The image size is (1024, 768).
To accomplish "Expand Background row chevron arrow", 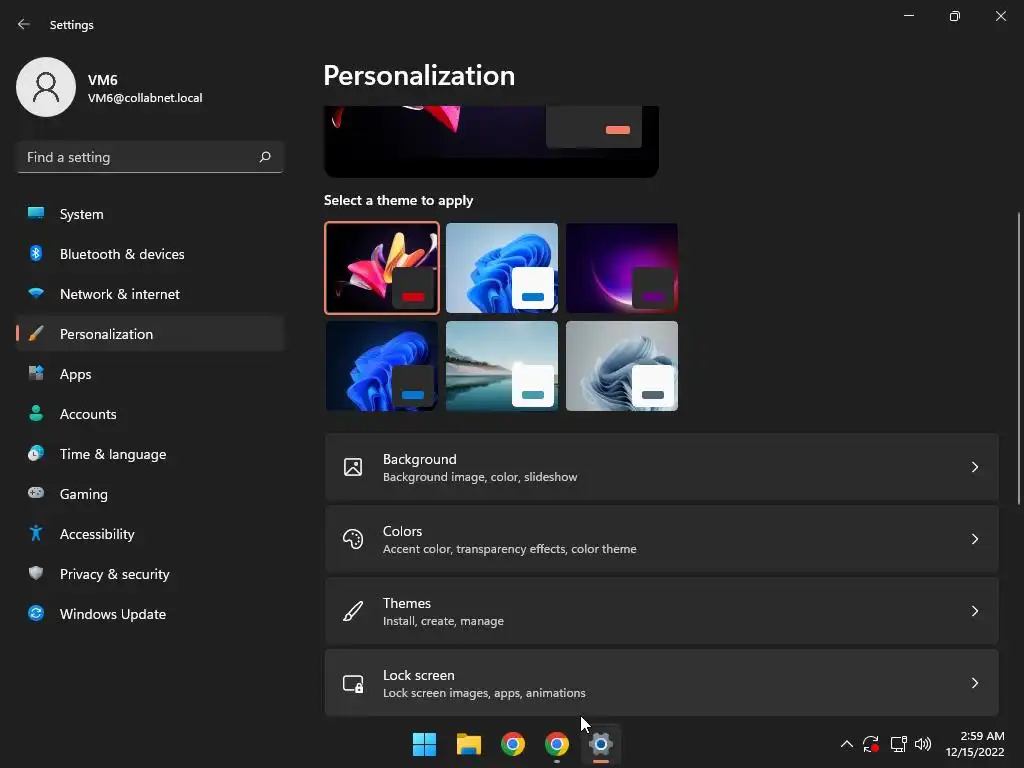I will click(974, 467).
